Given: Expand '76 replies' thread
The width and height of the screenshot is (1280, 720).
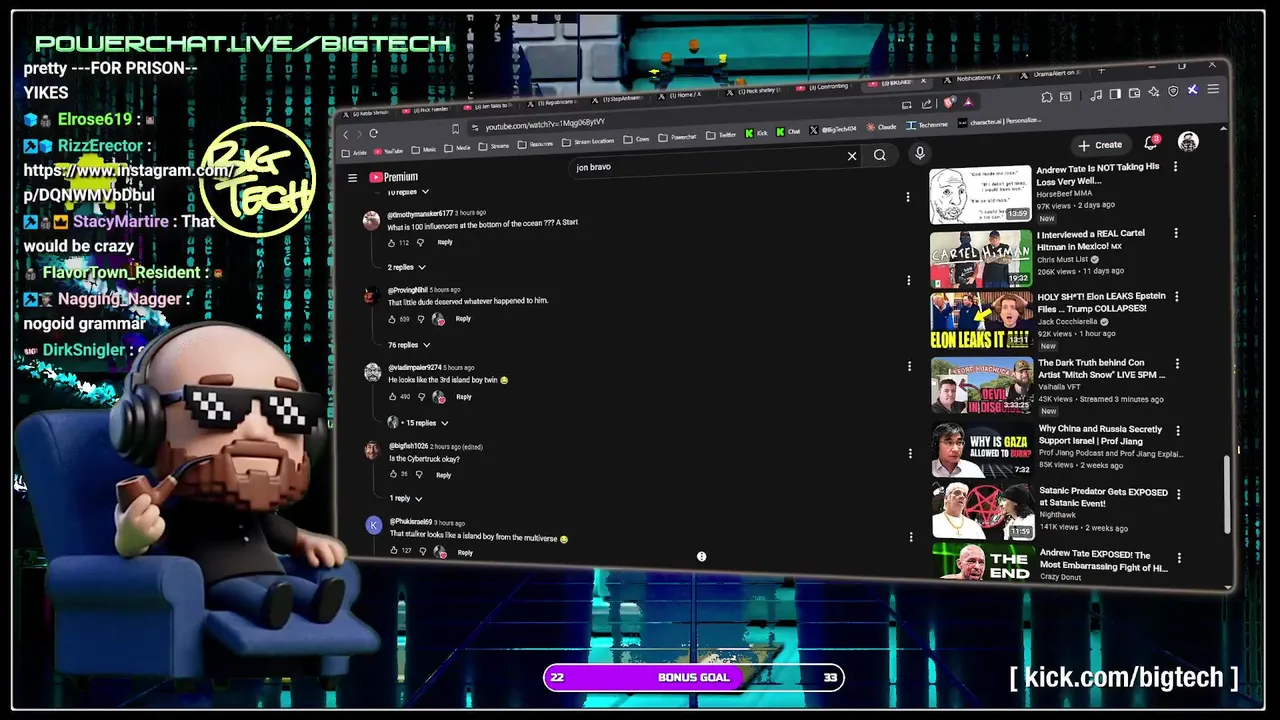Looking at the screenshot, I should 410,345.
